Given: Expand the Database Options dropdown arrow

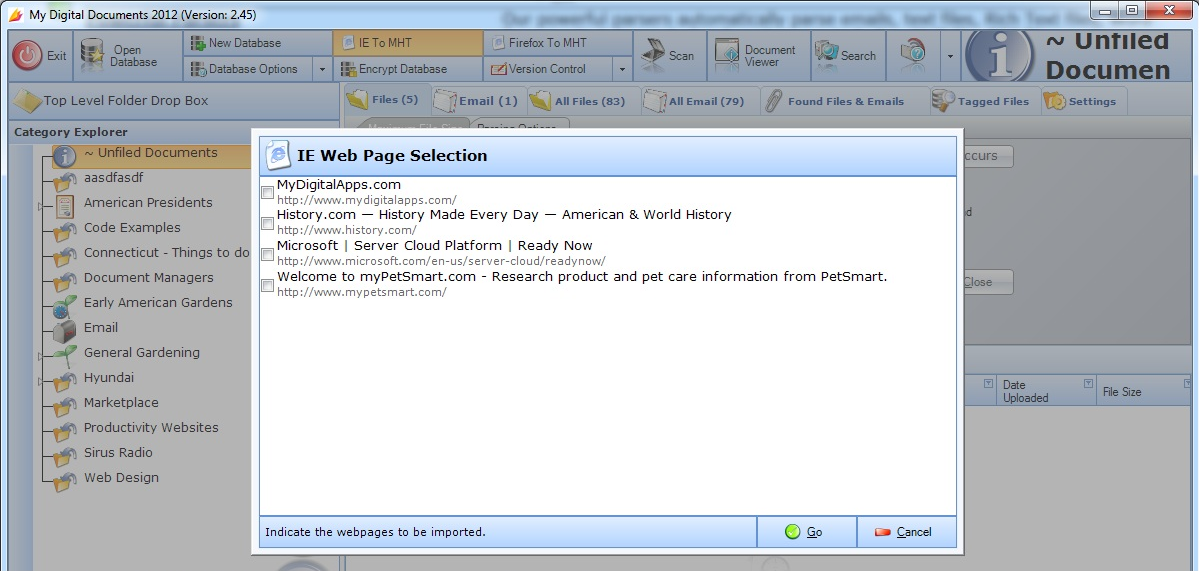Looking at the screenshot, I should click(x=322, y=69).
